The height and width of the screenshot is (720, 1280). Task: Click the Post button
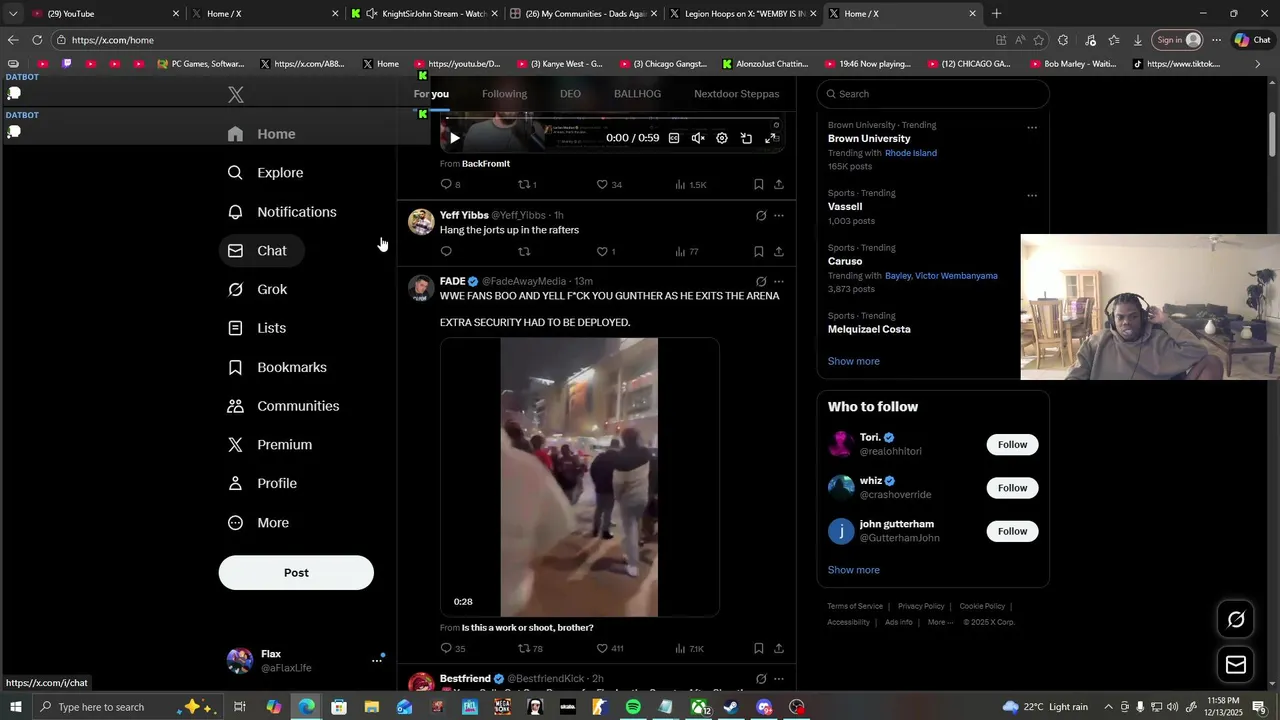click(x=296, y=573)
